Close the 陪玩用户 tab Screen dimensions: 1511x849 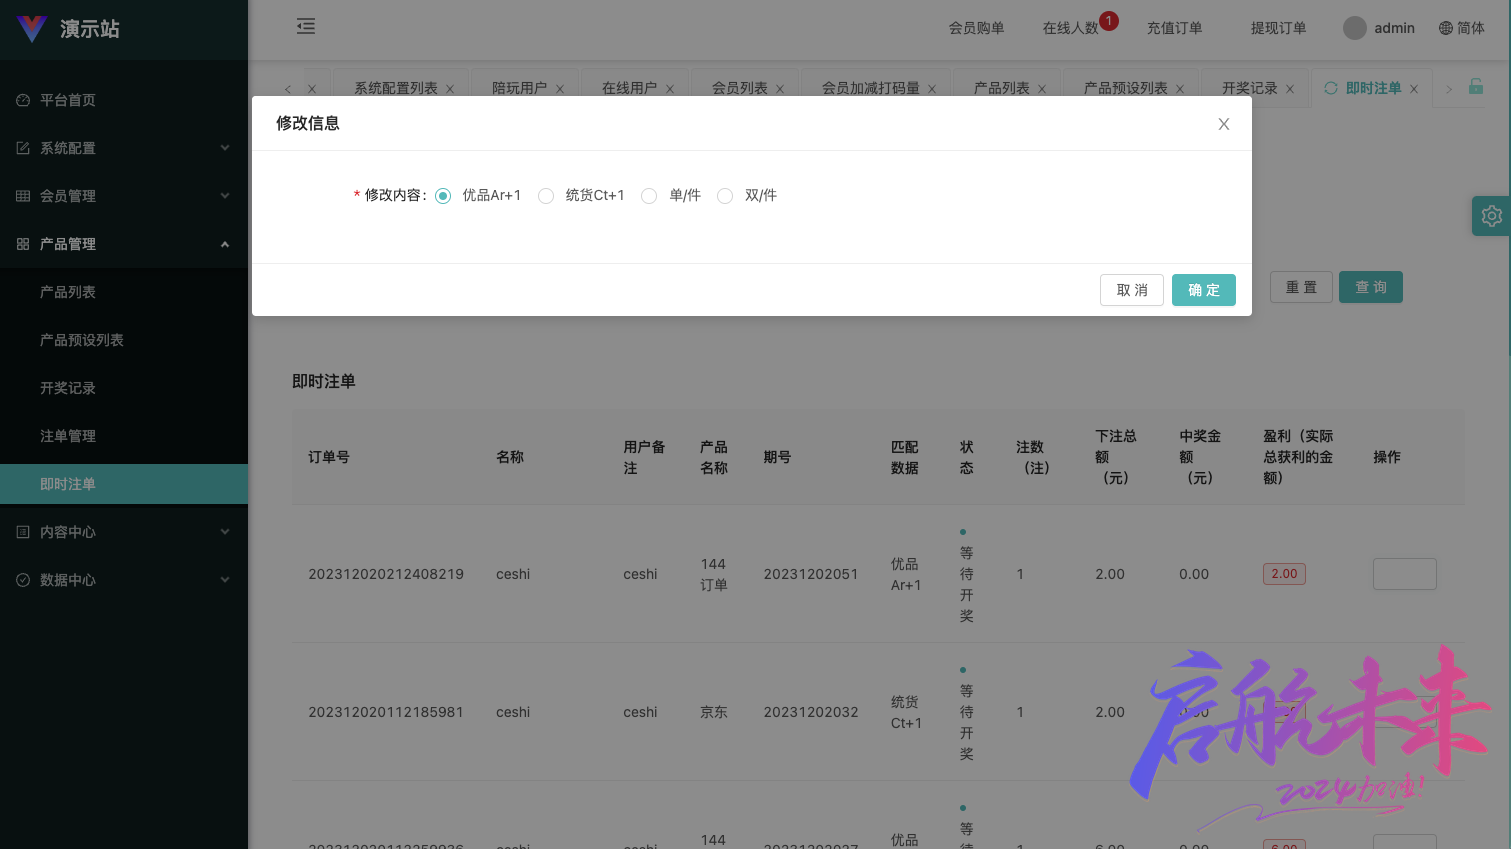click(x=560, y=89)
